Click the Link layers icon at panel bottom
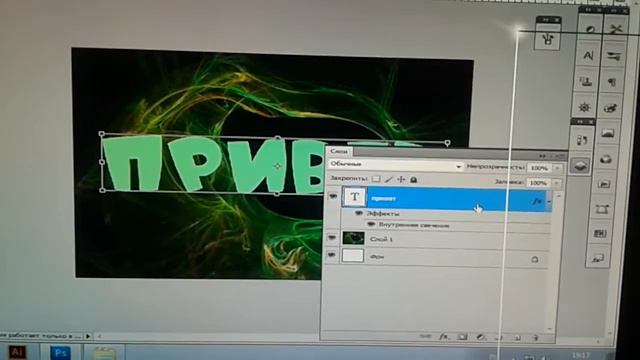Image resolution: width=640 pixels, height=360 pixels. (425, 336)
